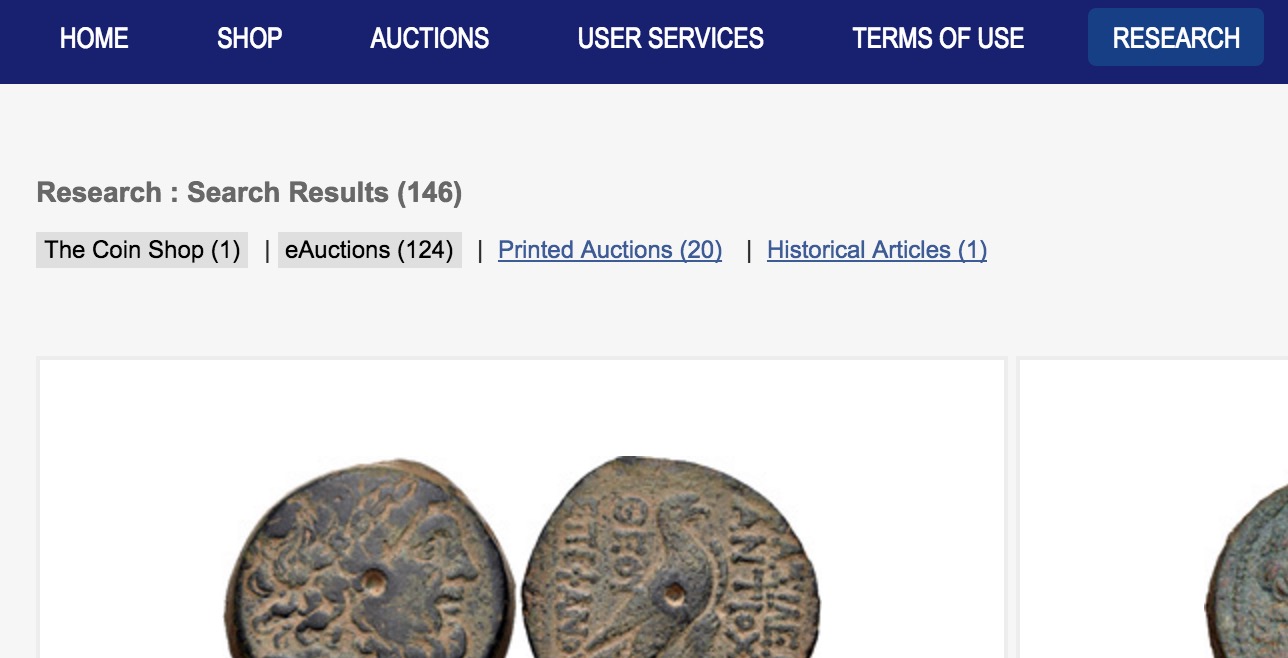
Task: Open the TERMS OF USE page
Action: (x=937, y=39)
